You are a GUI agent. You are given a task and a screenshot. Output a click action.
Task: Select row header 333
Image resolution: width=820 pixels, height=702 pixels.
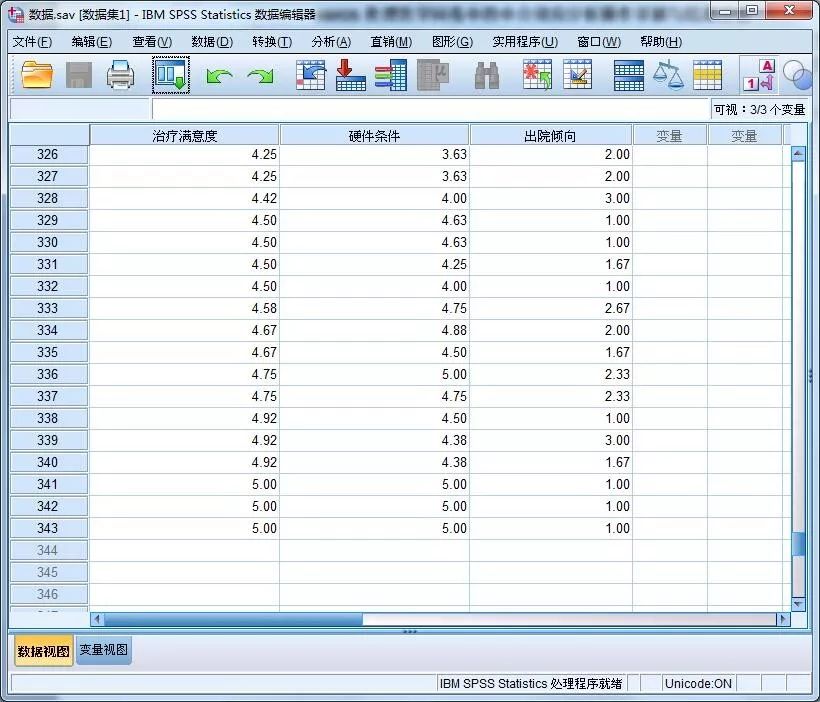(48, 308)
